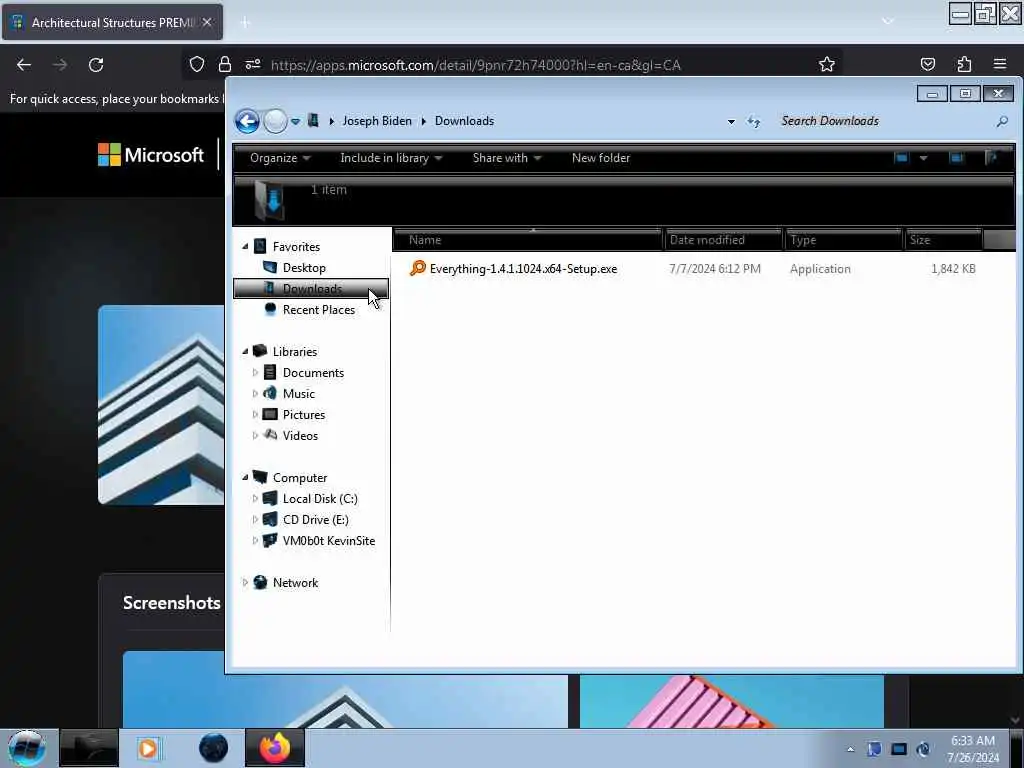Screen dimensions: 1024x768
Task: Select Downloads in Favorites
Action: (x=311, y=289)
